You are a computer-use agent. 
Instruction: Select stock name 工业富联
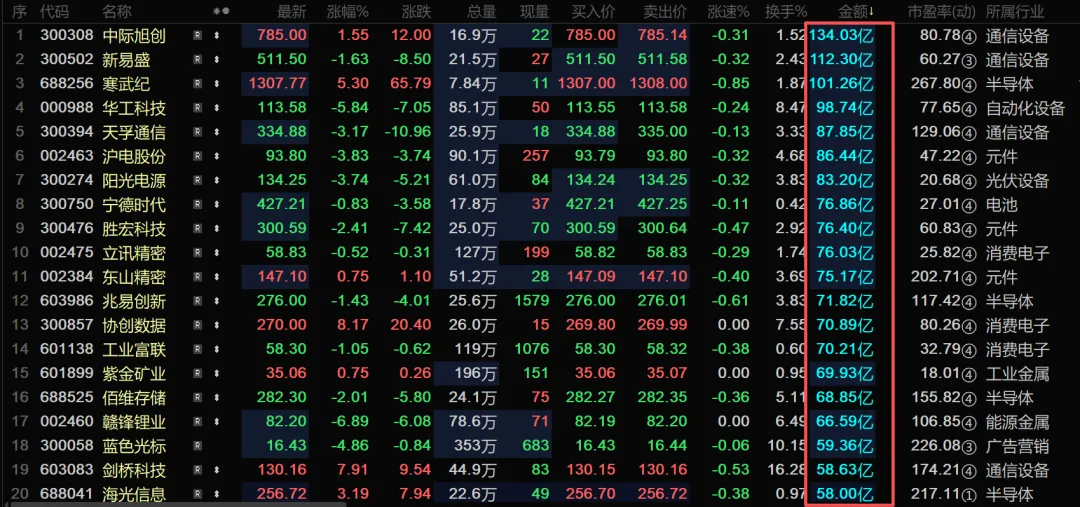point(134,349)
